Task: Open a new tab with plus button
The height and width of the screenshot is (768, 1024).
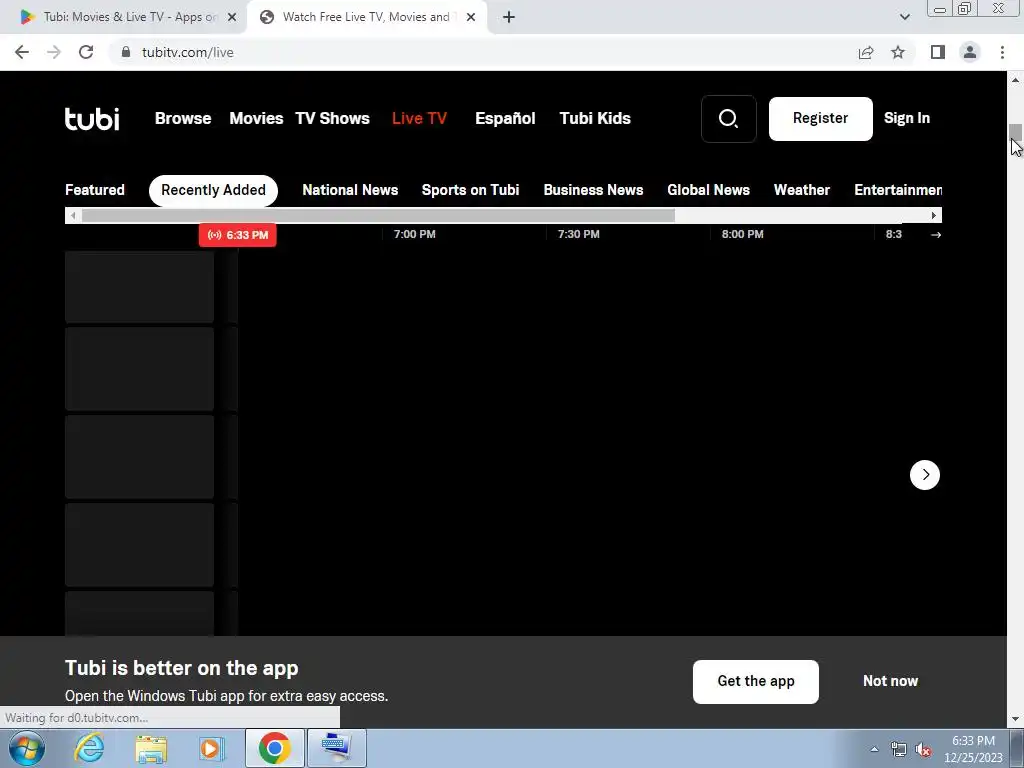Action: click(x=509, y=17)
